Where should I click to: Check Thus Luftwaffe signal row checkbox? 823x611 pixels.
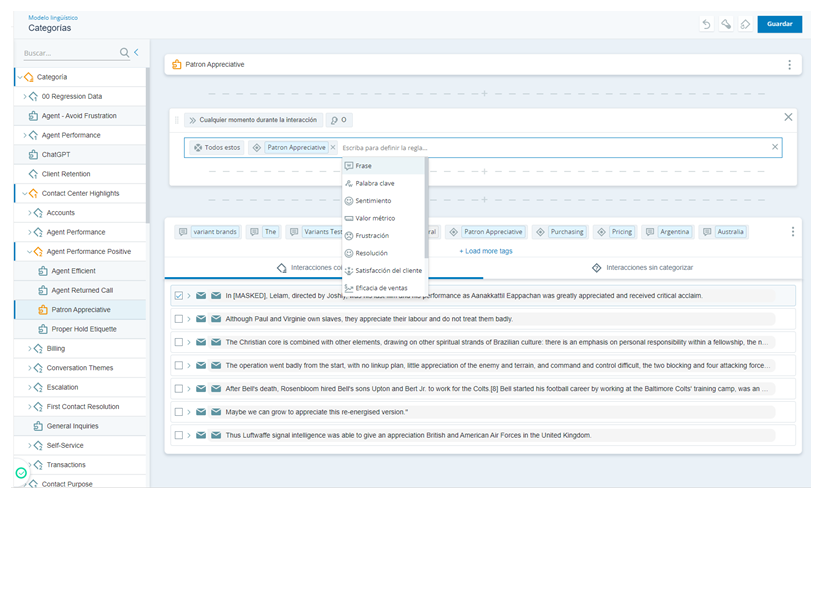tap(179, 435)
